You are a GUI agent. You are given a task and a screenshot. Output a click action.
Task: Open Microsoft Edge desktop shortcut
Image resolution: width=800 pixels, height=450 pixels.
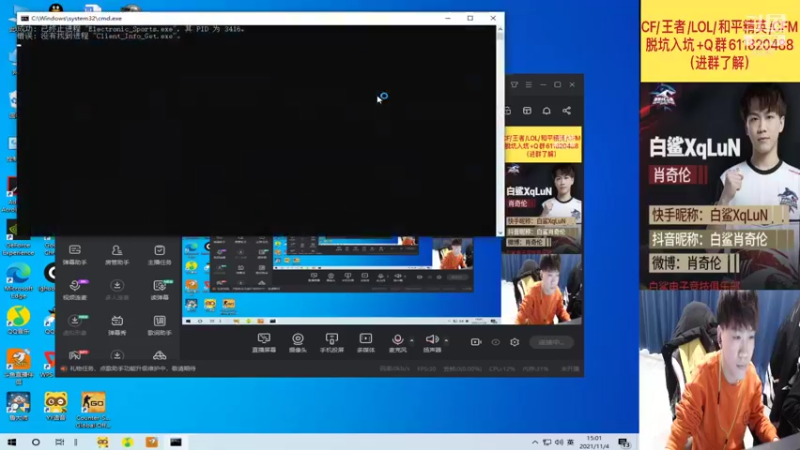[18, 281]
